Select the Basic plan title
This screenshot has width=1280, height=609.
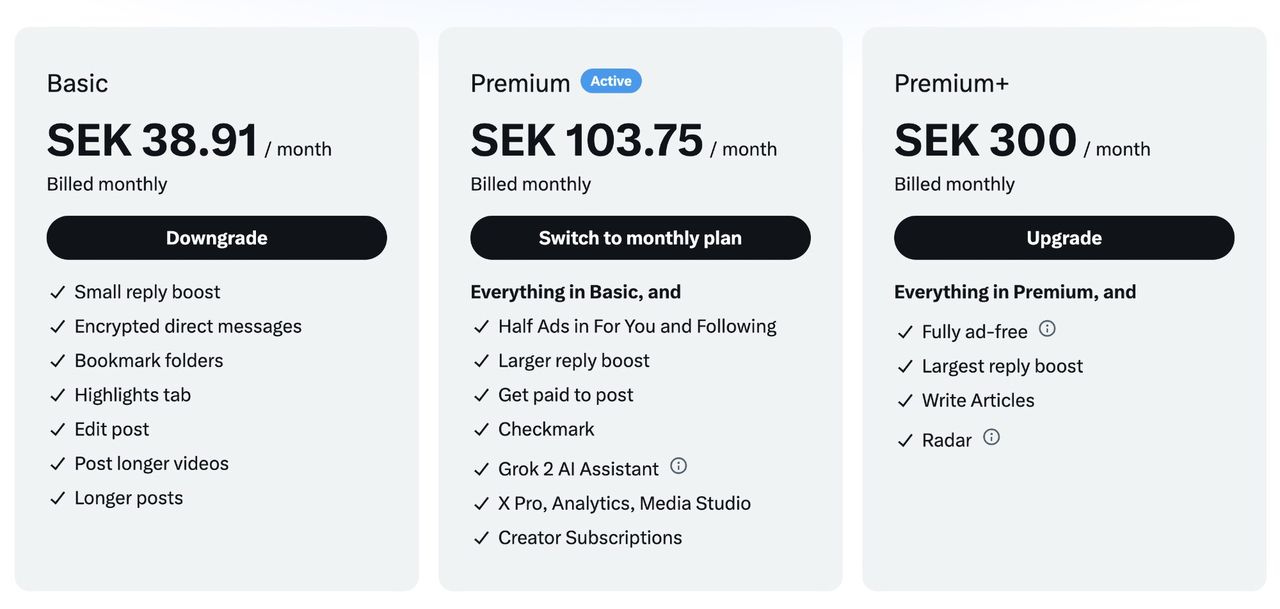(77, 83)
